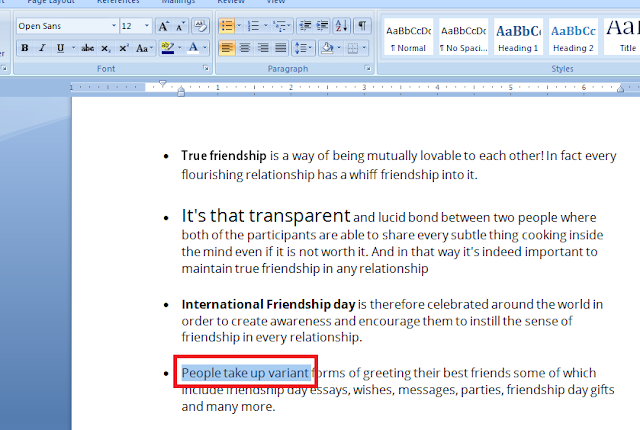640x430 pixels.
Task: Open the Page Layout tab
Action: 51,2
